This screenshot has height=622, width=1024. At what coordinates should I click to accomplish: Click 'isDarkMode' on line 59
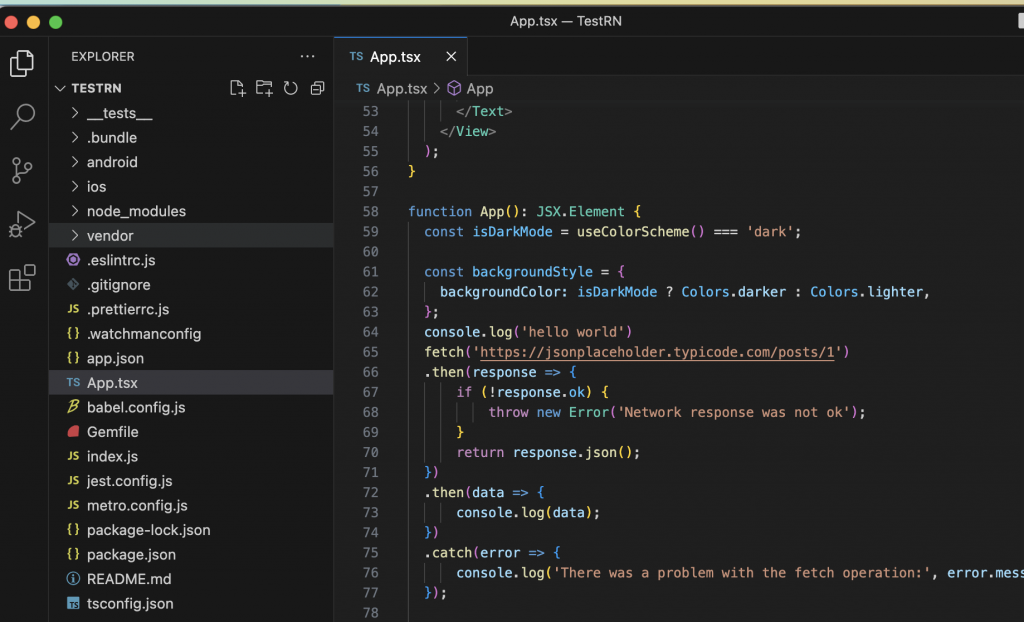[x=512, y=232]
